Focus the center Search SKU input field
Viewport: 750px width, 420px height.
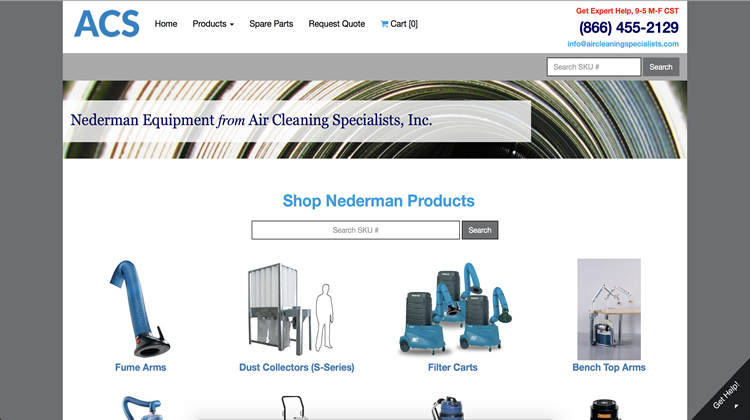pyautogui.click(x=355, y=230)
